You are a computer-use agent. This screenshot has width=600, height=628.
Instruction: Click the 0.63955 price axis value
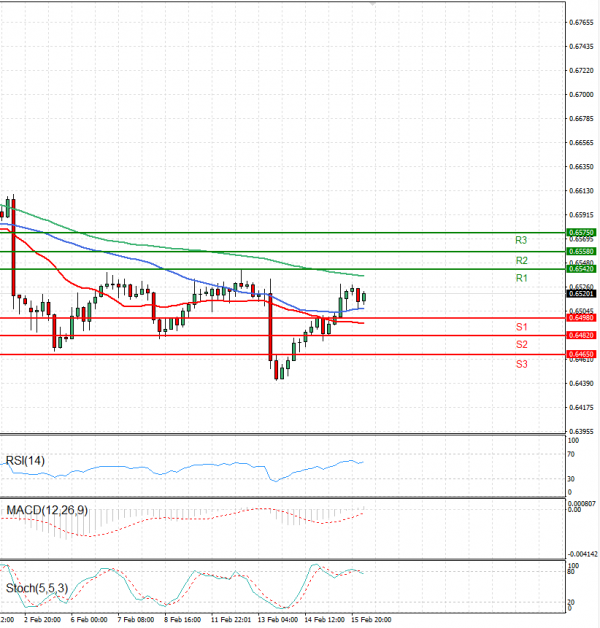[x=581, y=431]
